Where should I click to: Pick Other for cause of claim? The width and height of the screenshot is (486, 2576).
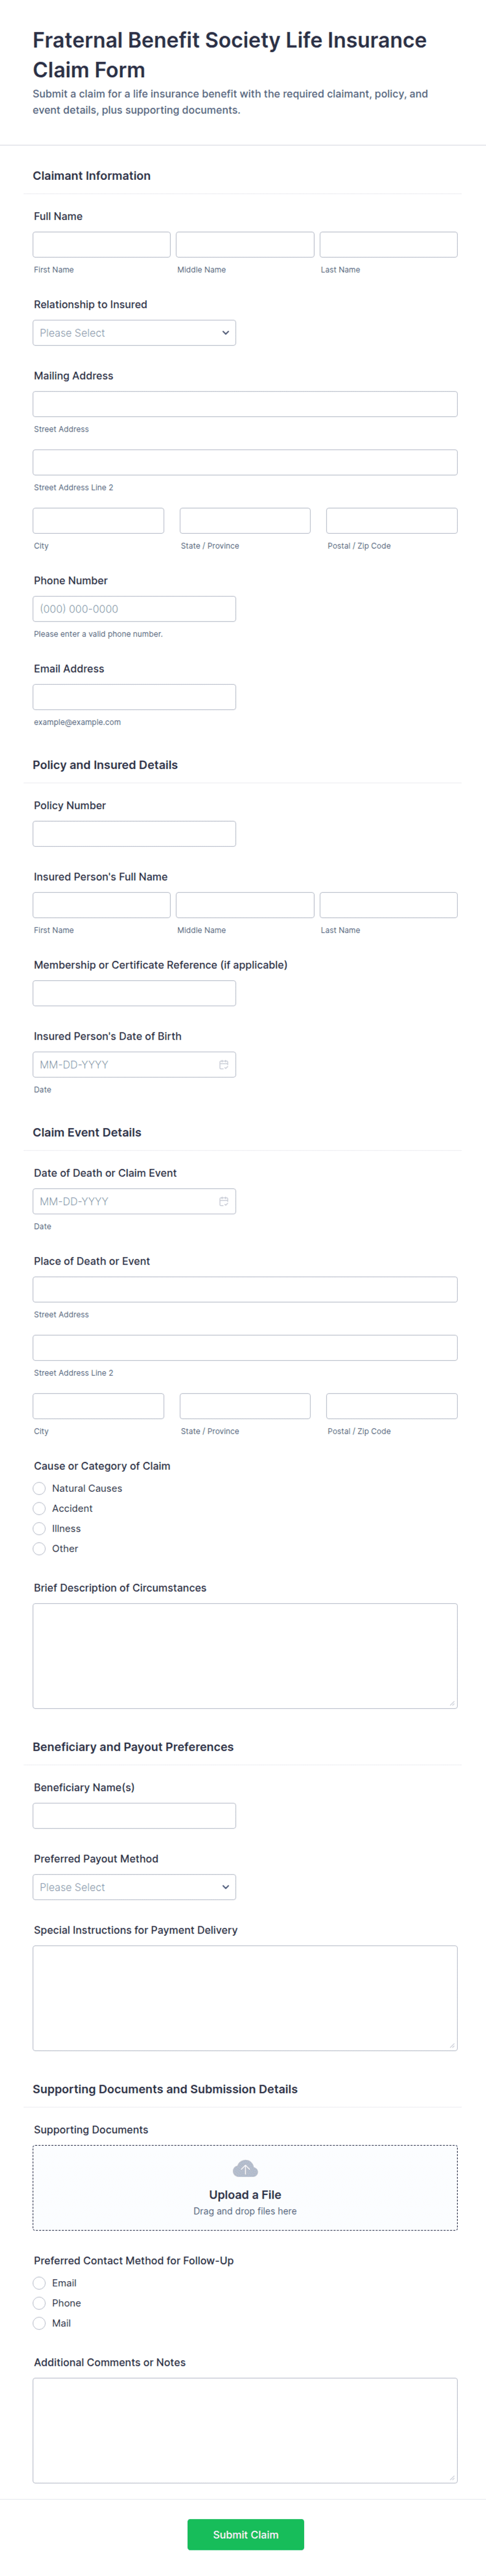39,1548
